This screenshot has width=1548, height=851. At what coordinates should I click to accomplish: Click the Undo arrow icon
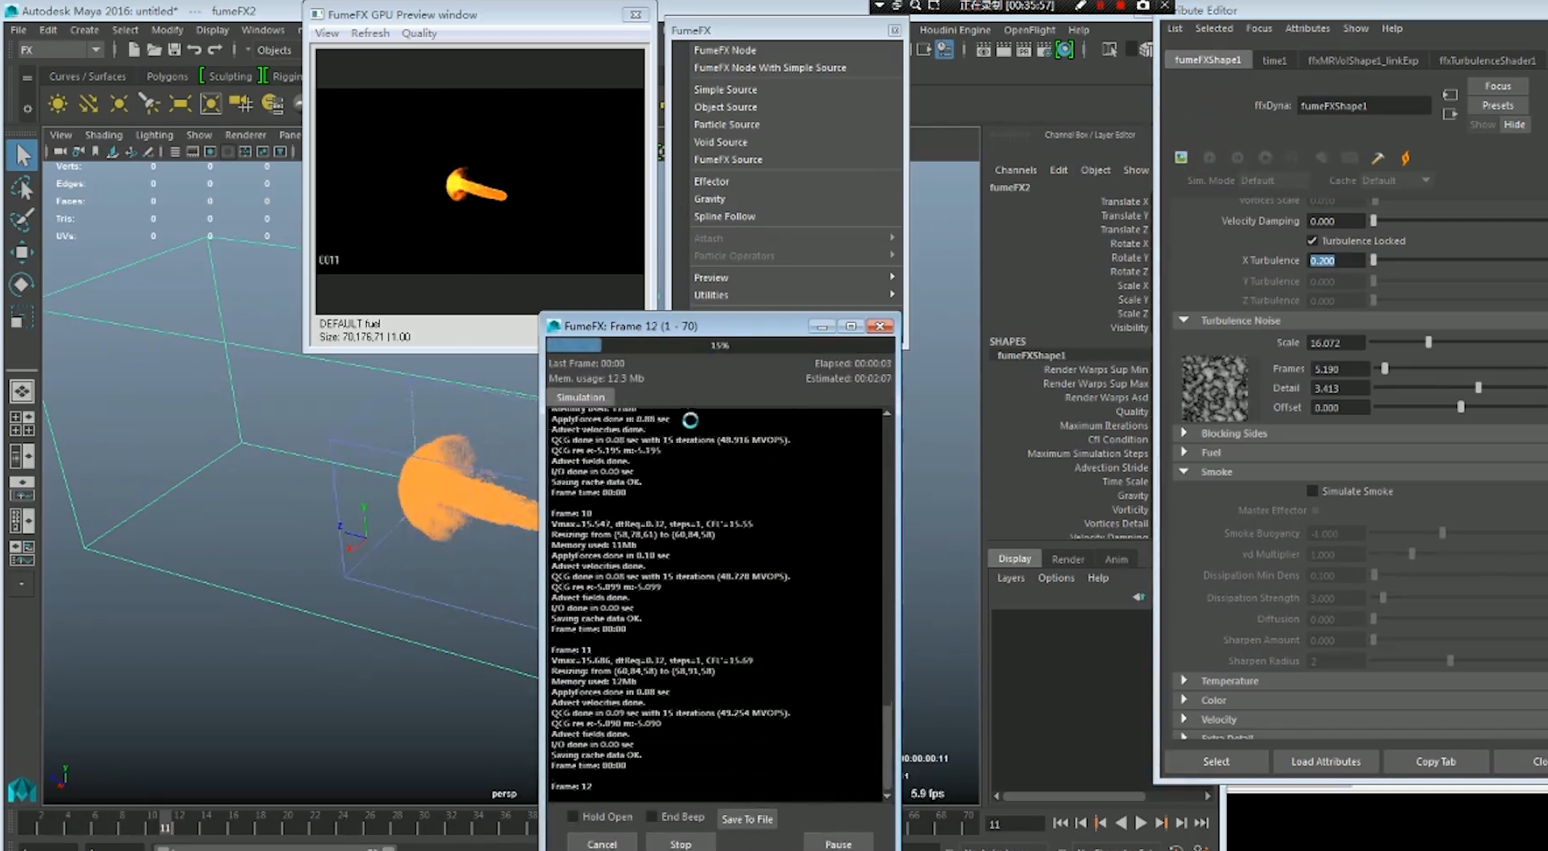click(194, 50)
